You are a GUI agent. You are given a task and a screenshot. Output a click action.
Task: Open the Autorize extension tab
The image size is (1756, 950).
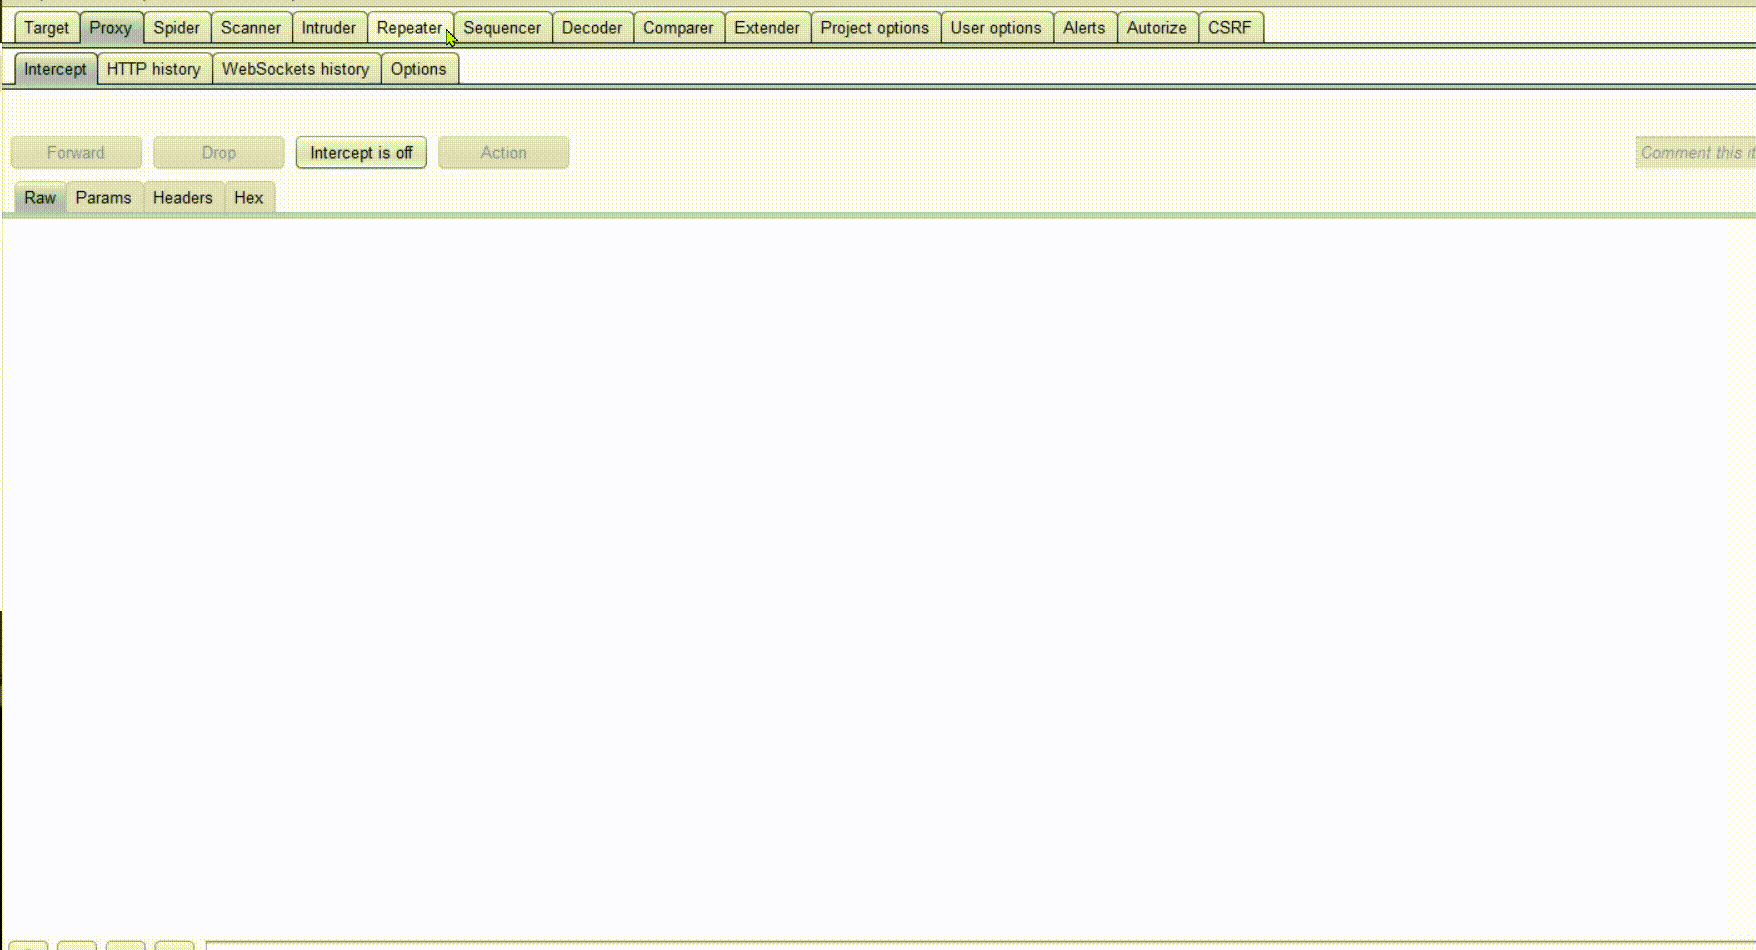coord(1157,28)
